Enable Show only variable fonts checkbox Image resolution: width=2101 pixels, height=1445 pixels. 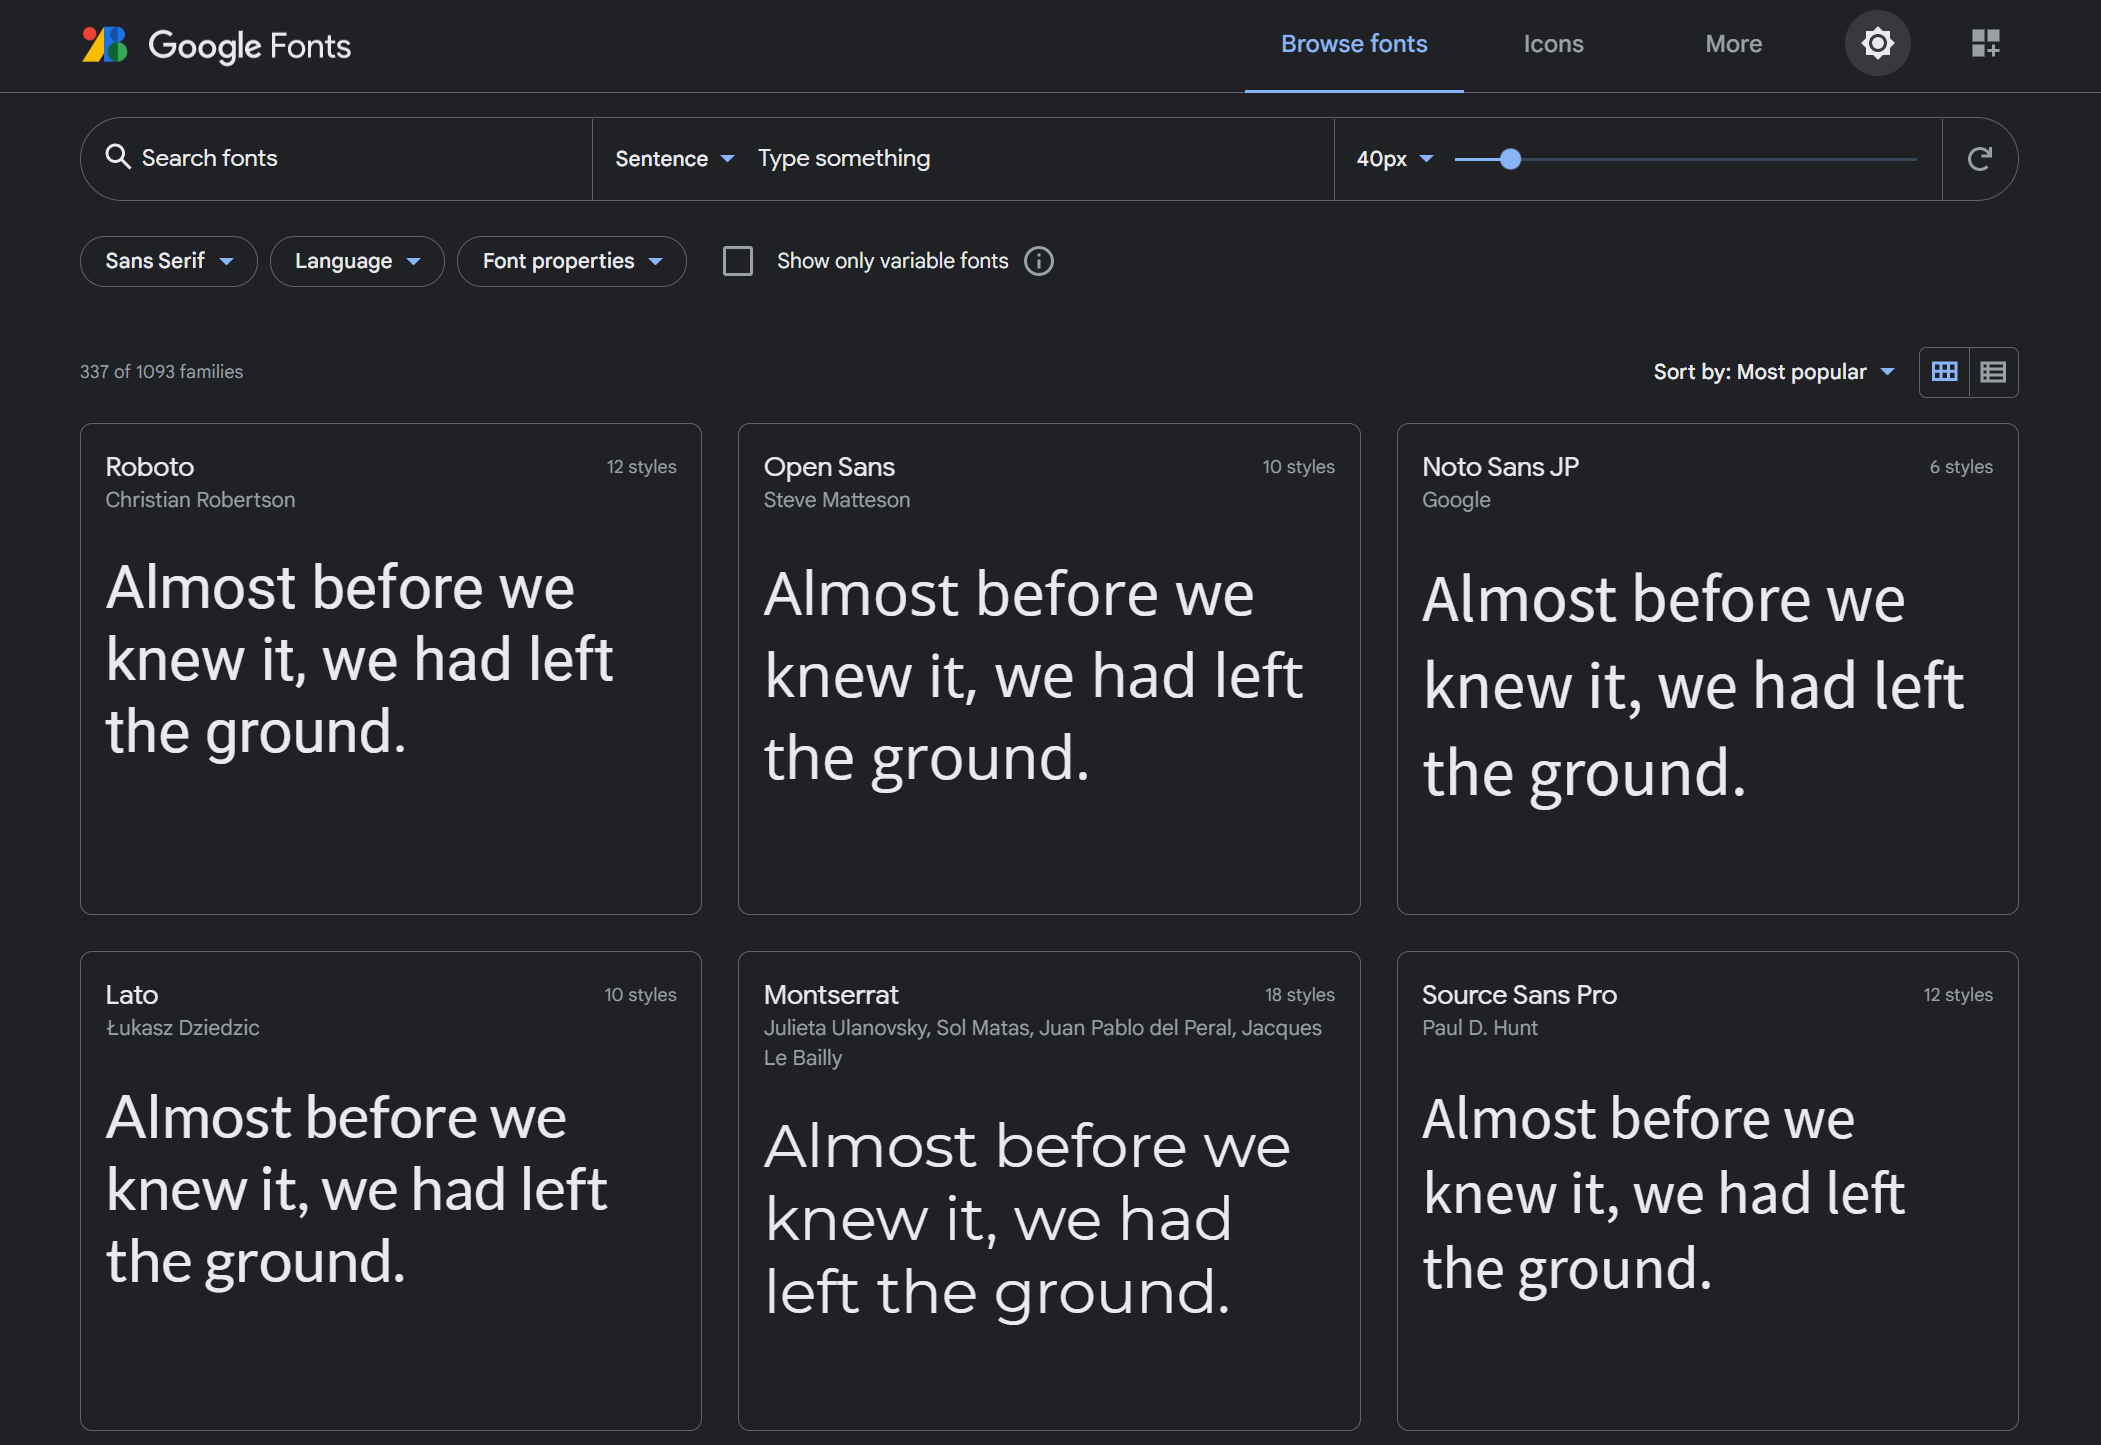pos(738,261)
